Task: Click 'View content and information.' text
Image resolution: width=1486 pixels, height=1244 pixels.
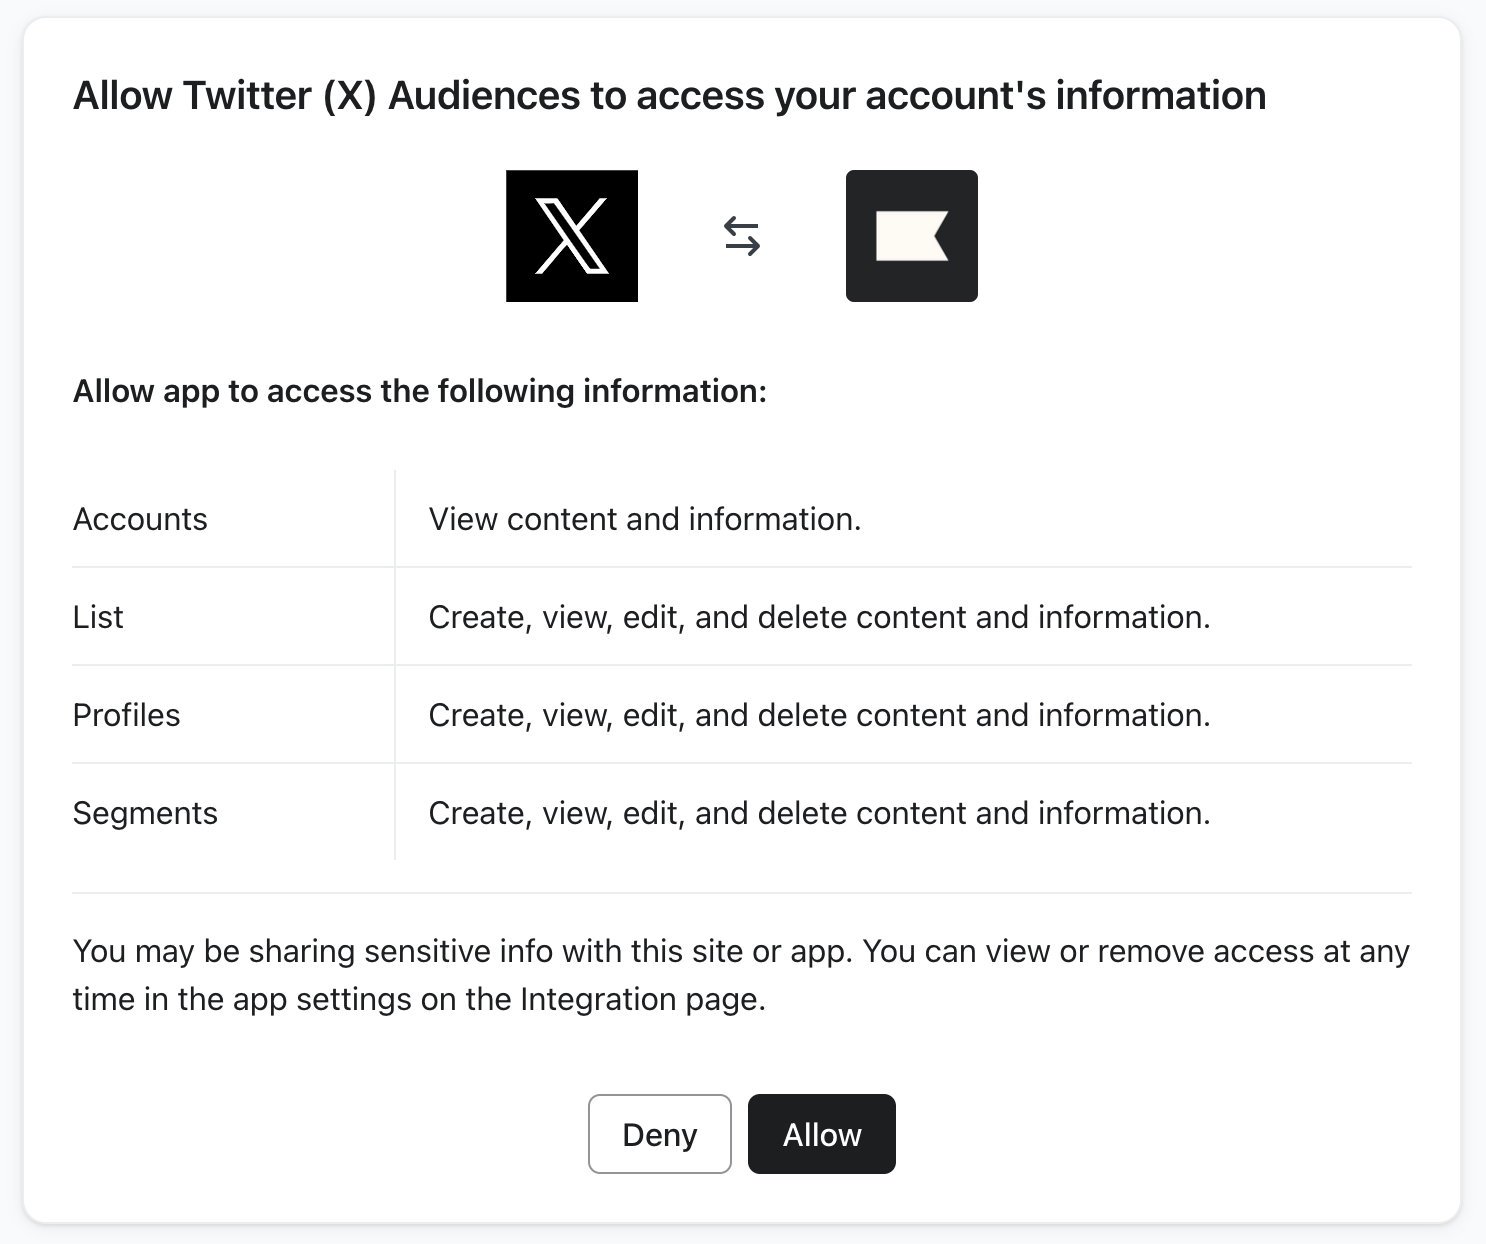Action: [x=645, y=519]
